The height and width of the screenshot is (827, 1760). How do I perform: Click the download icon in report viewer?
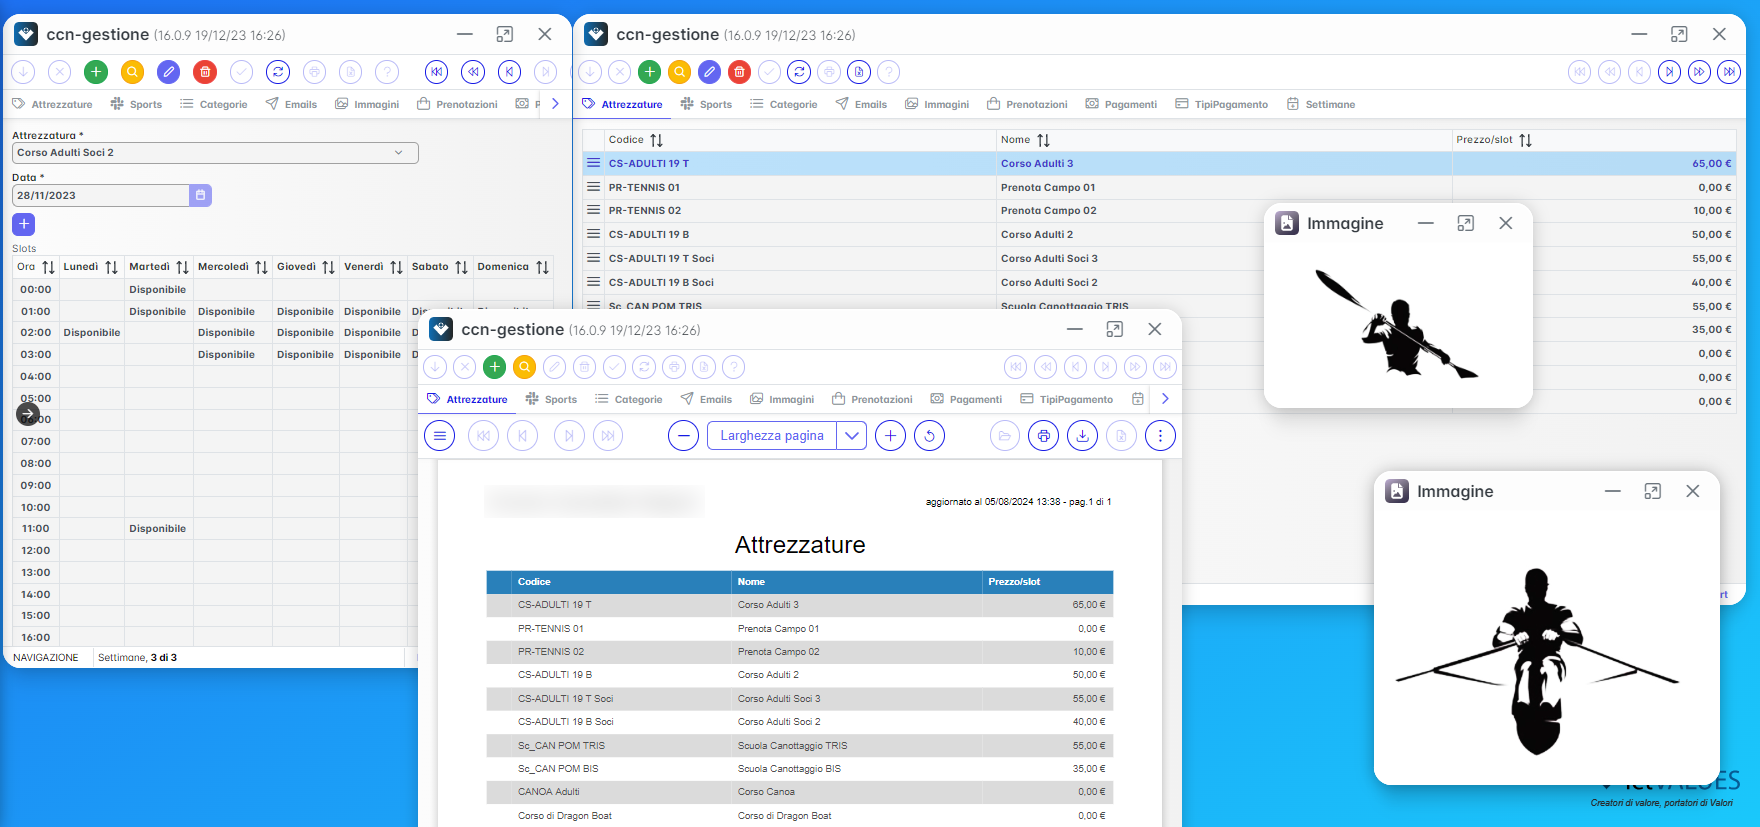pos(1082,436)
